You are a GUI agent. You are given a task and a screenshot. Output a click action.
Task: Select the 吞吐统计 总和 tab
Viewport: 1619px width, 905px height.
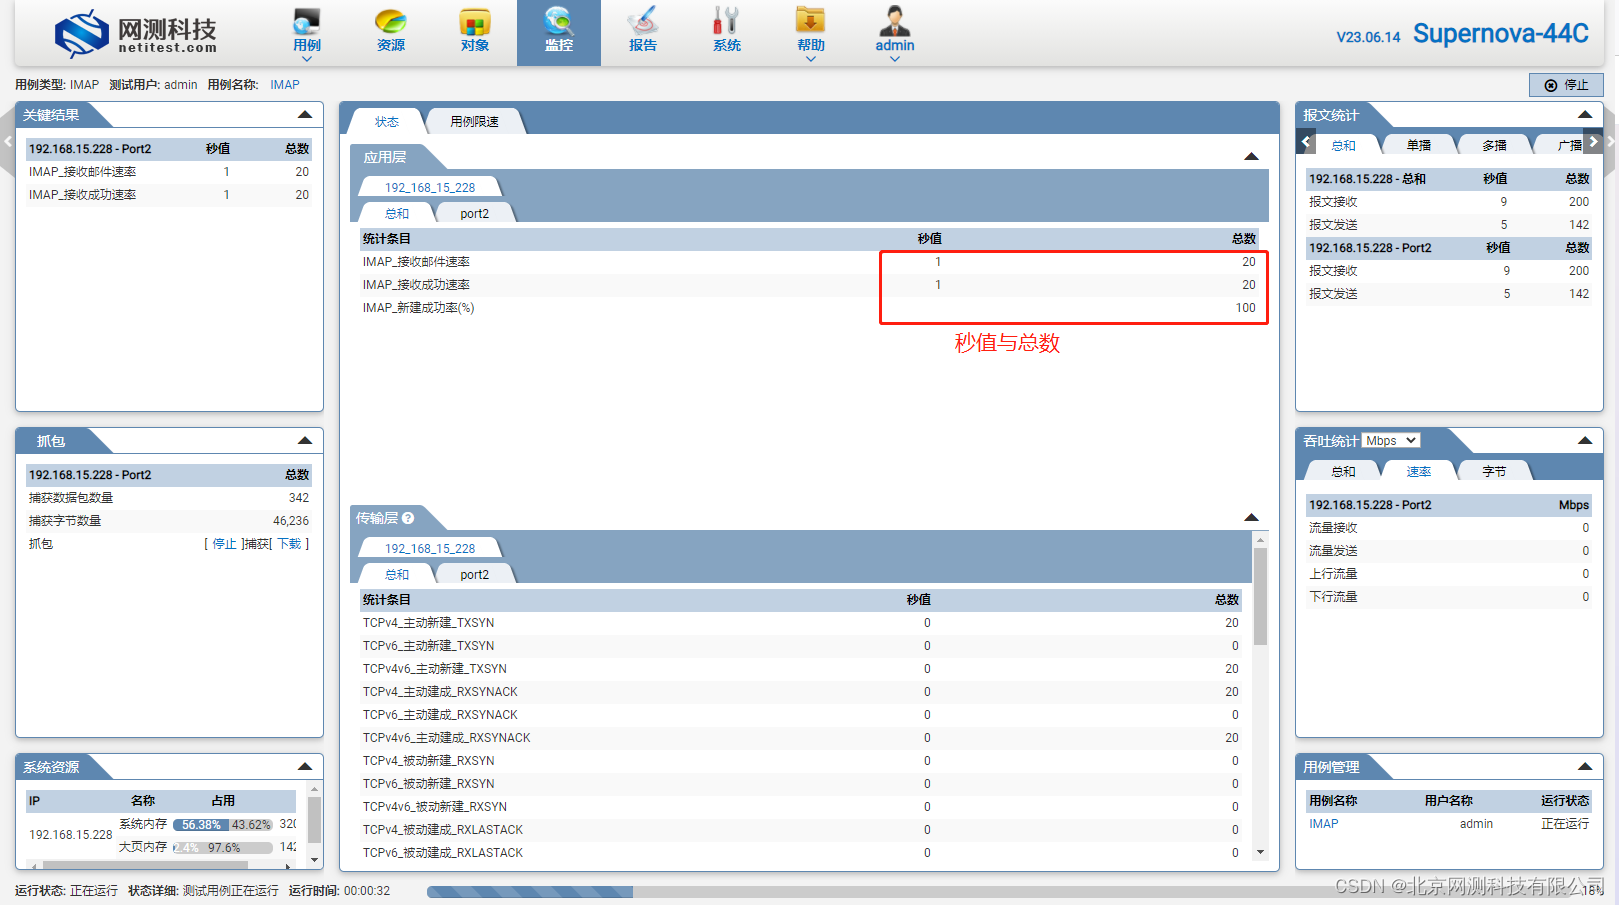coord(1344,471)
